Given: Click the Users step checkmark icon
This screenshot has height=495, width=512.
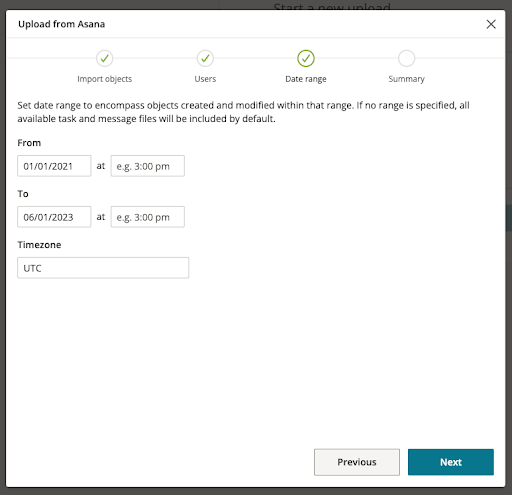Looking at the screenshot, I should point(205,58).
